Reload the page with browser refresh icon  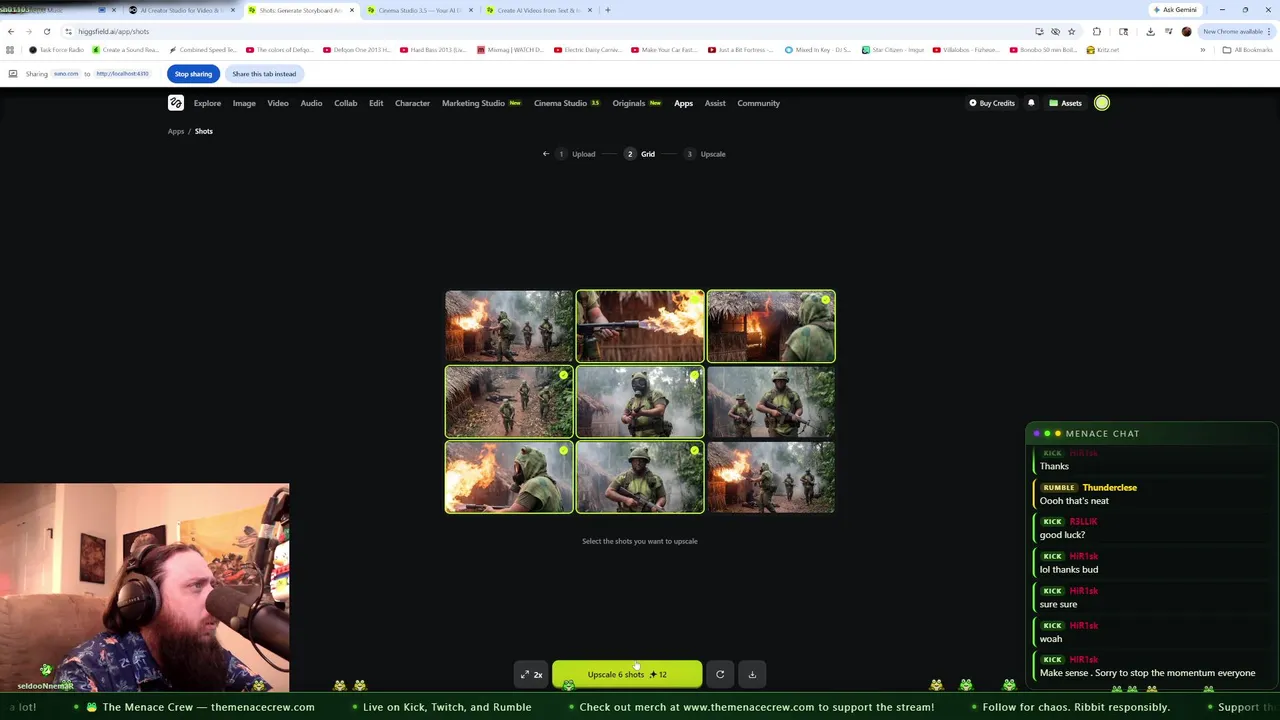click(x=46, y=31)
